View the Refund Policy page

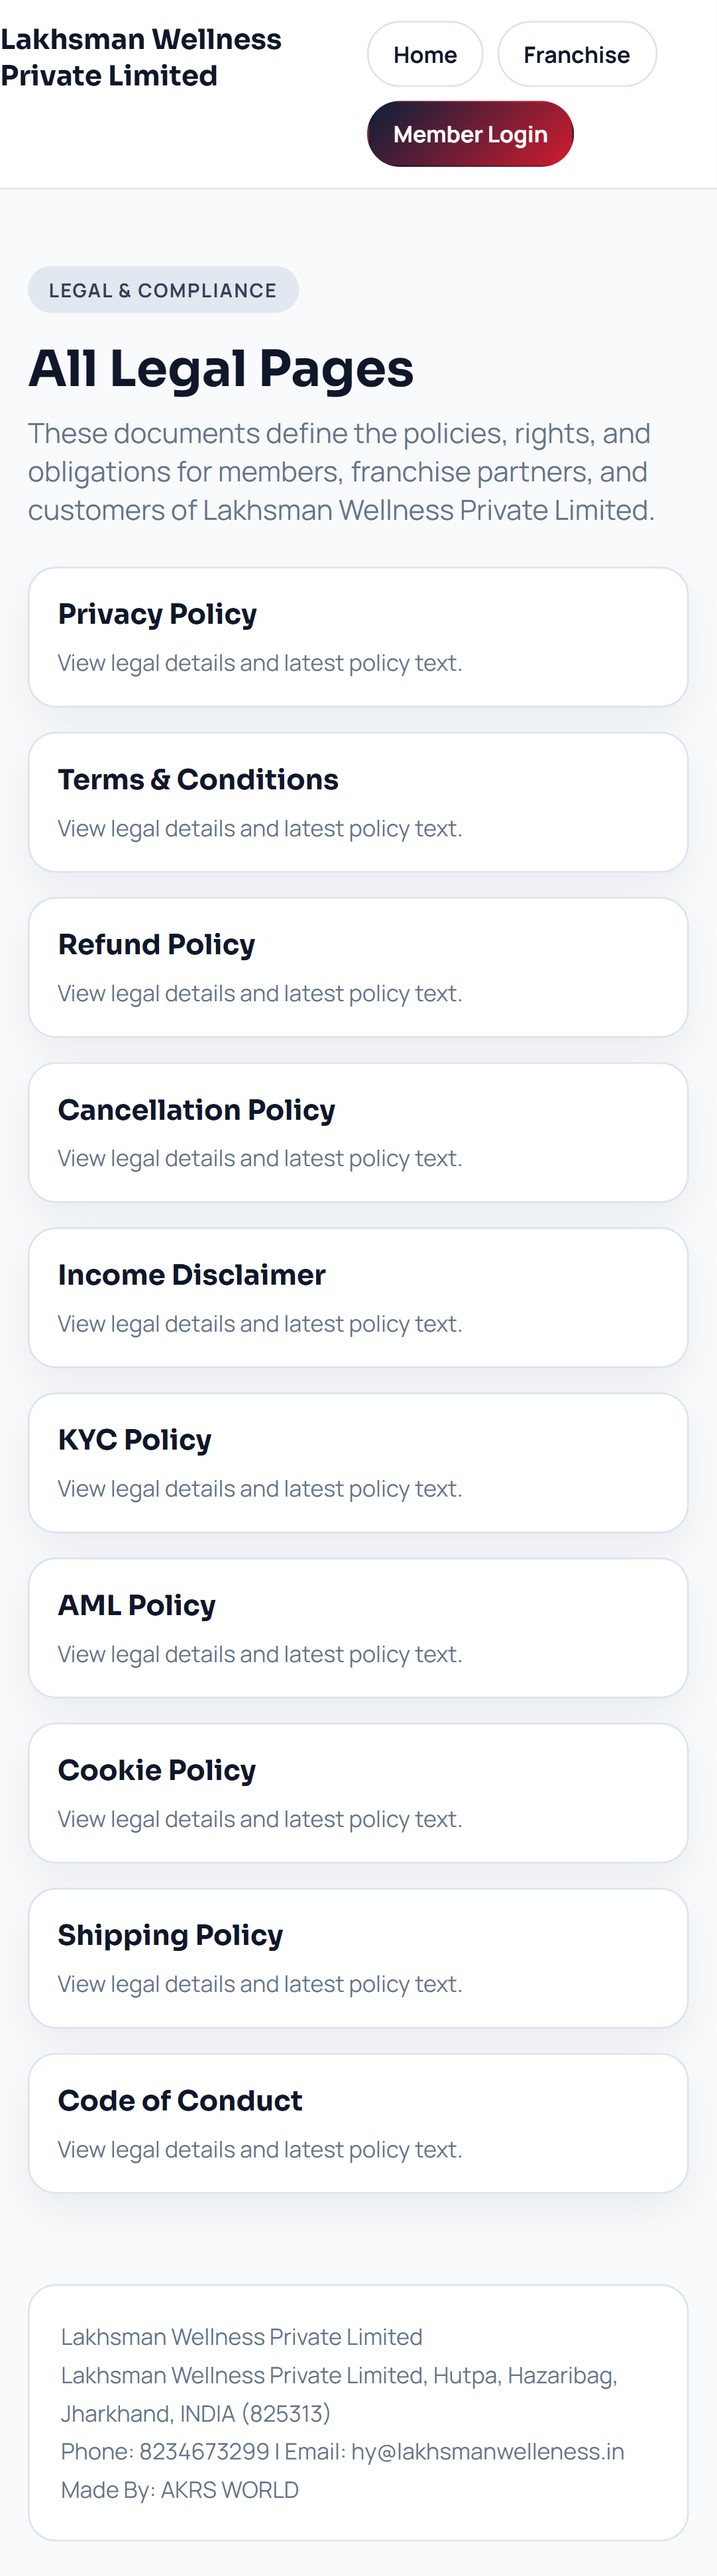(358, 967)
